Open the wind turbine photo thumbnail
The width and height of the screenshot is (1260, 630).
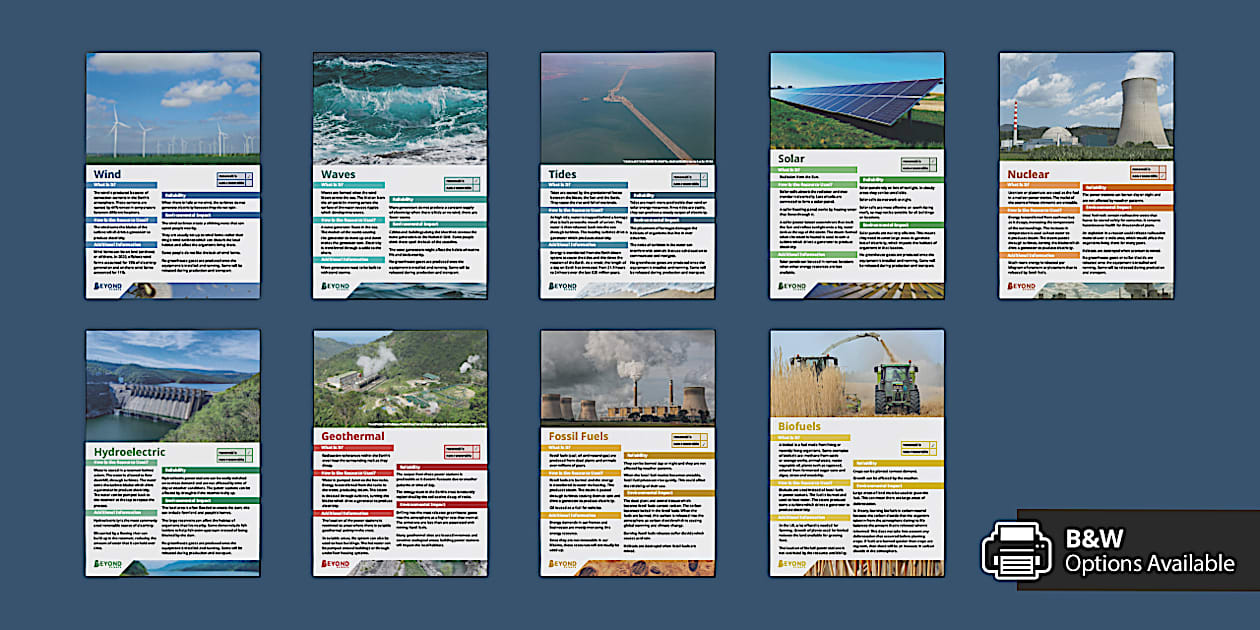coord(172,107)
